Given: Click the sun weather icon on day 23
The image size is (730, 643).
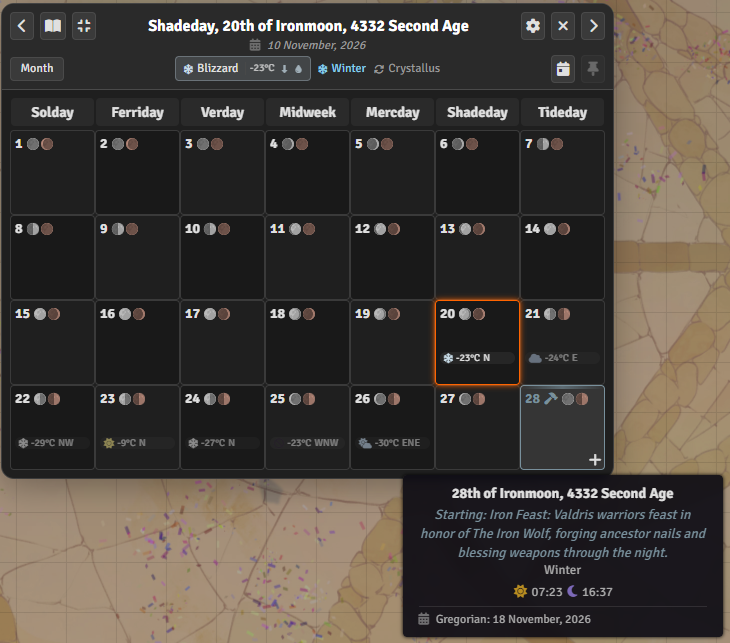Looking at the screenshot, I should tap(108, 443).
